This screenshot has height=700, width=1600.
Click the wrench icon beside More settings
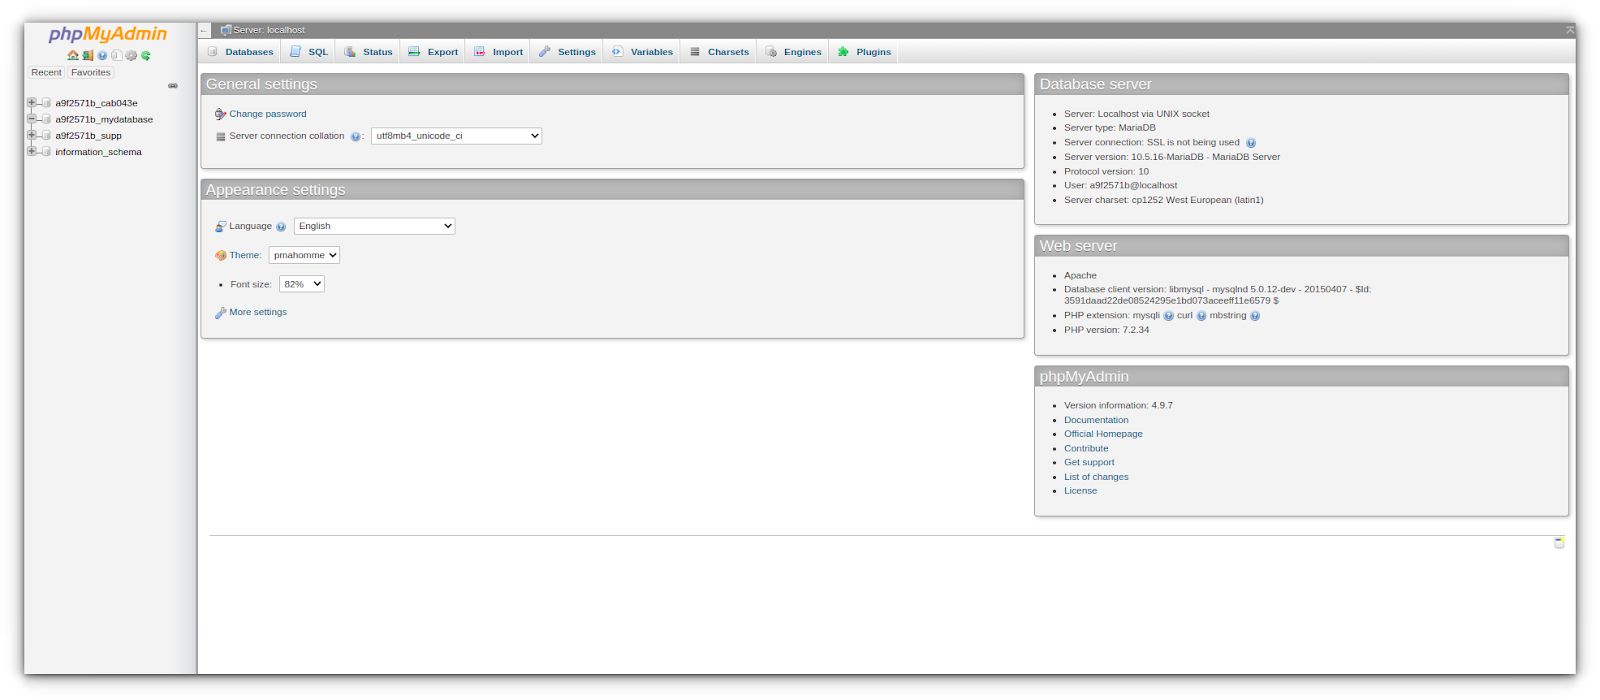pyautogui.click(x=220, y=313)
